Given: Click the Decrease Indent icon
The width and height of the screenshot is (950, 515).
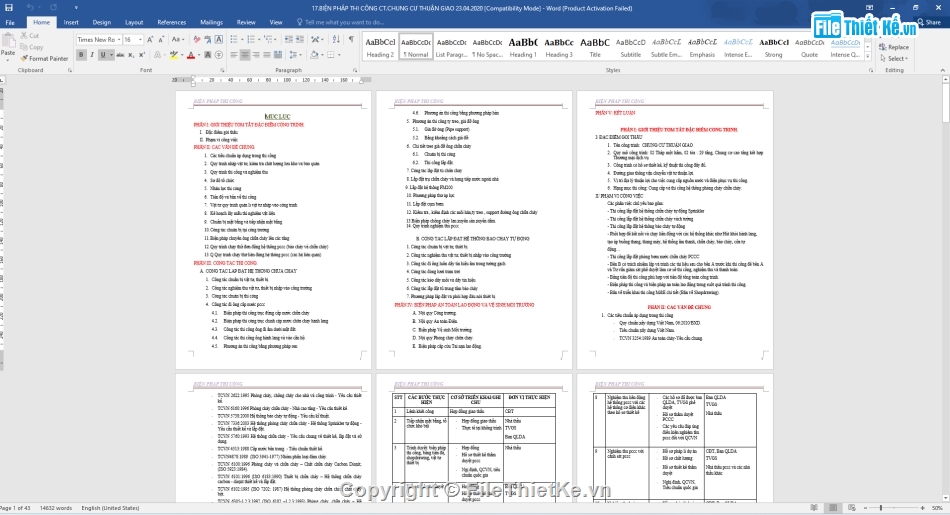Looking at the screenshot, I should (x=288, y=39).
